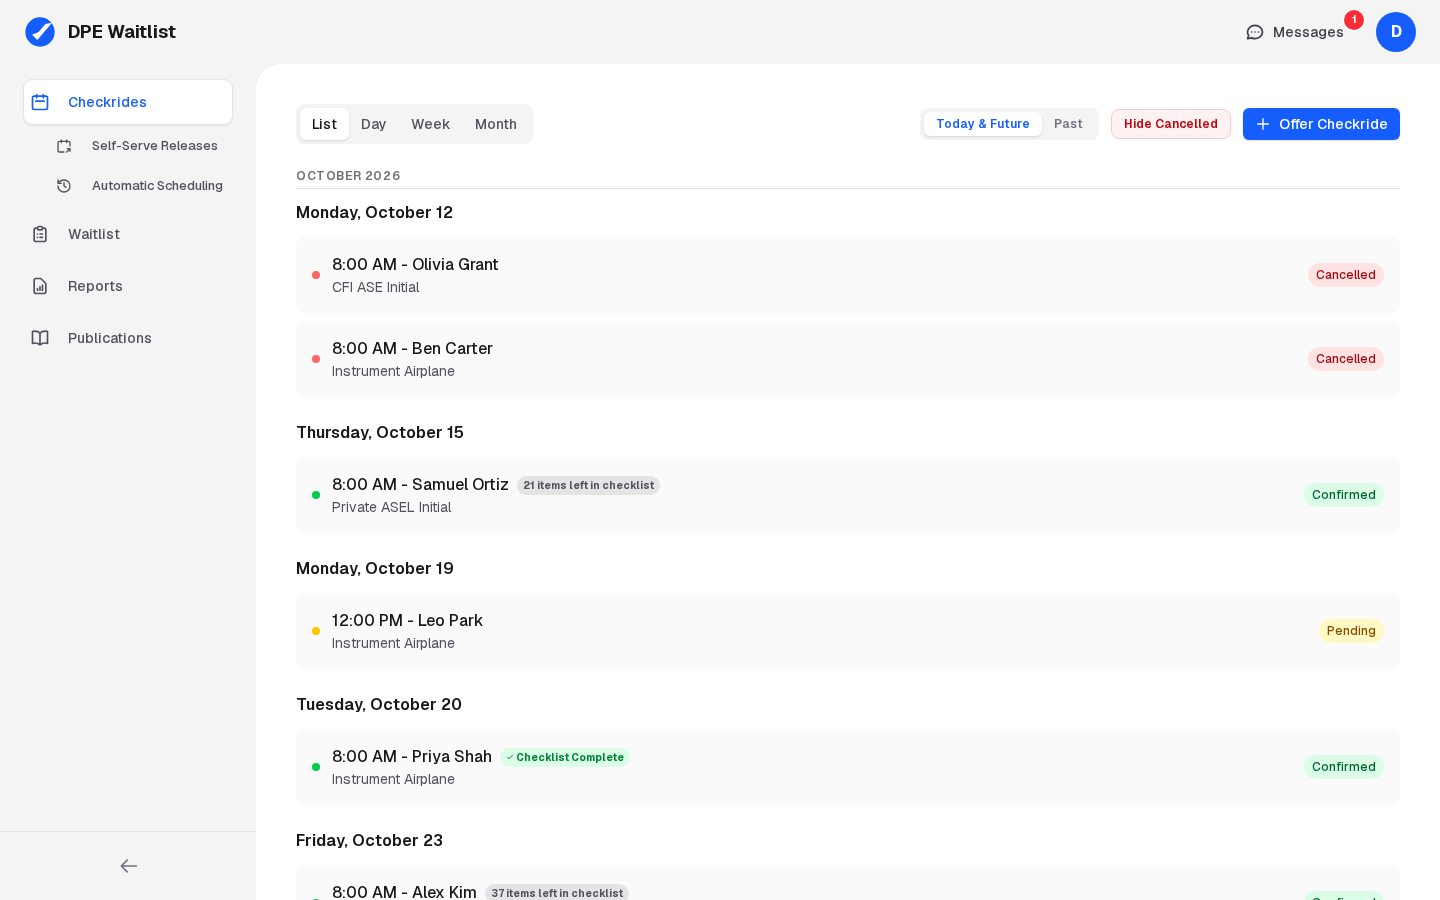This screenshot has height=900, width=1440.
Task: Click the Publications book icon
Action: 40,338
